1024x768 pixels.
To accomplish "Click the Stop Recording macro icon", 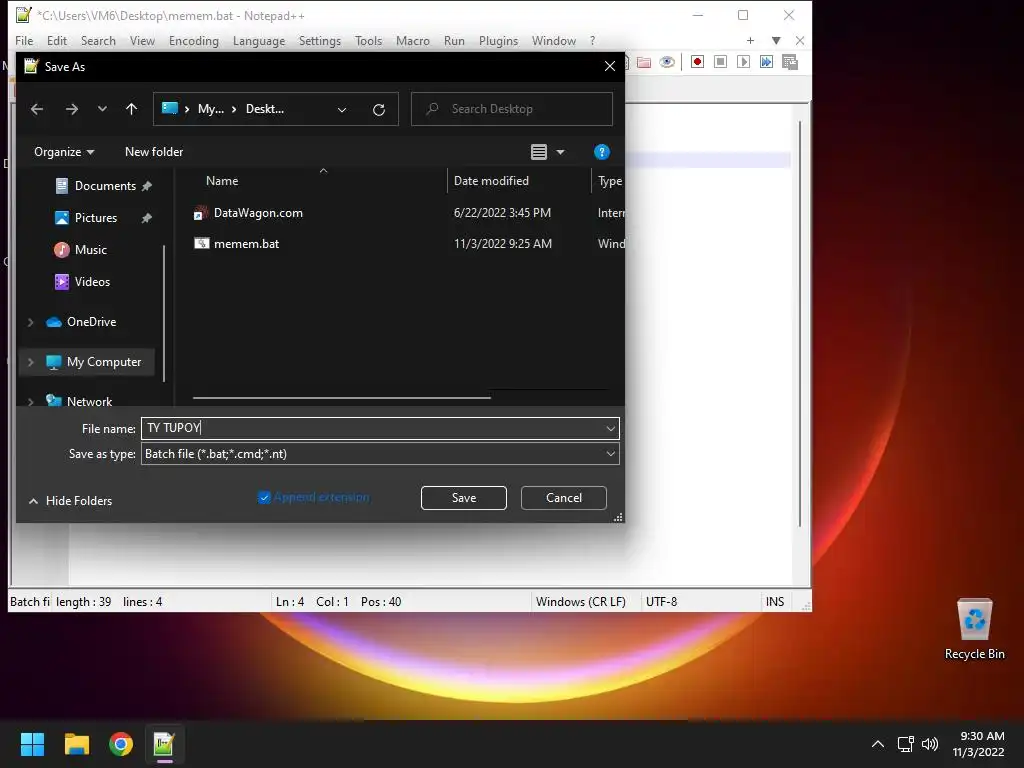I will click(720, 62).
